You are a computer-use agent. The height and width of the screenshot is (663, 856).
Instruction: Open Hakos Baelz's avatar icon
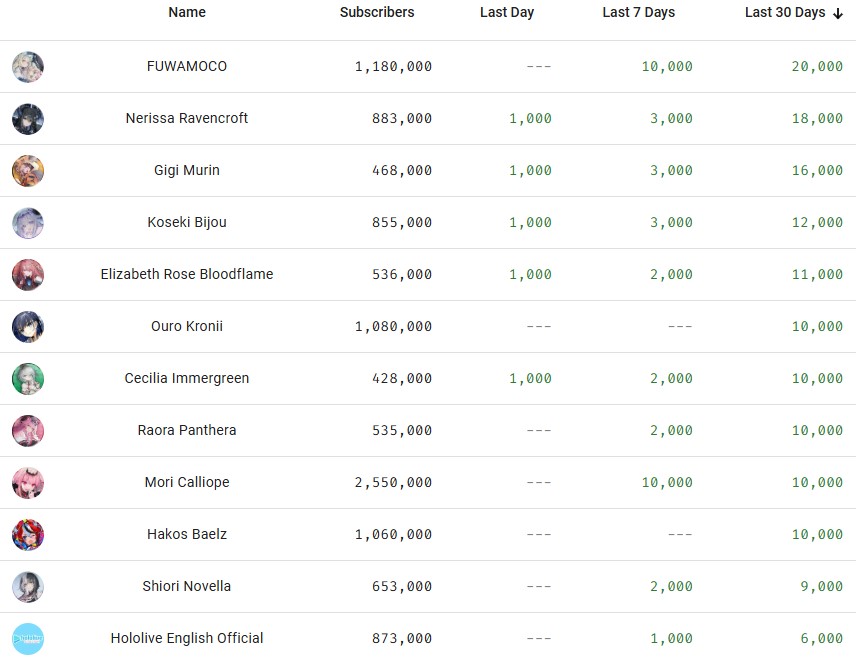(28, 535)
